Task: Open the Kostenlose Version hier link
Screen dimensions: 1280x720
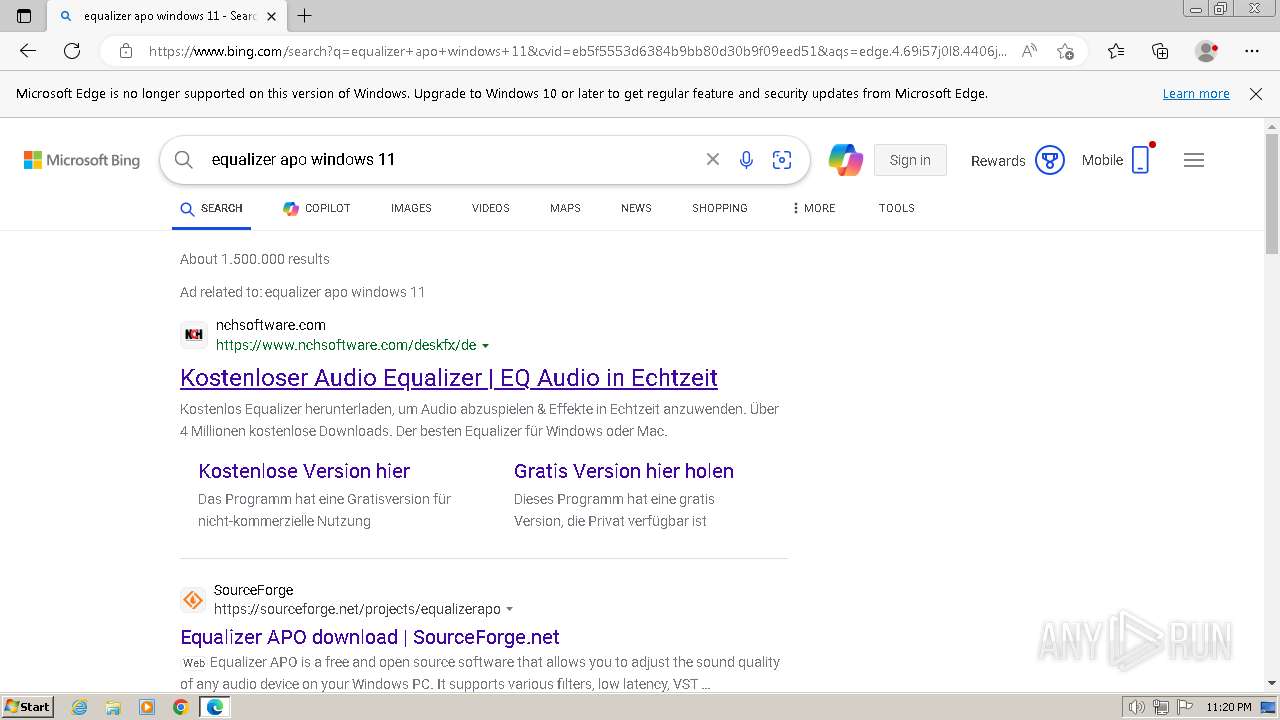Action: click(x=304, y=471)
